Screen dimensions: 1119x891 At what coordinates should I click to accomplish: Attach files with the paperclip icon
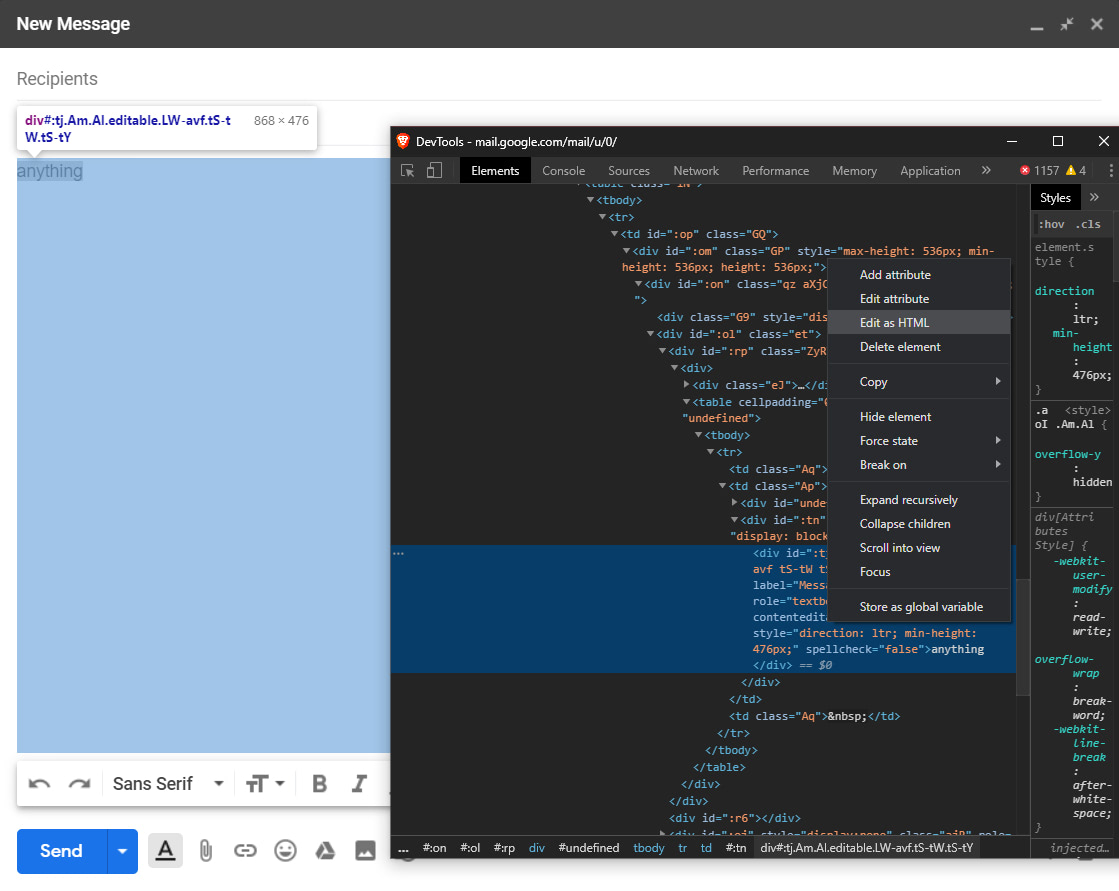click(206, 850)
